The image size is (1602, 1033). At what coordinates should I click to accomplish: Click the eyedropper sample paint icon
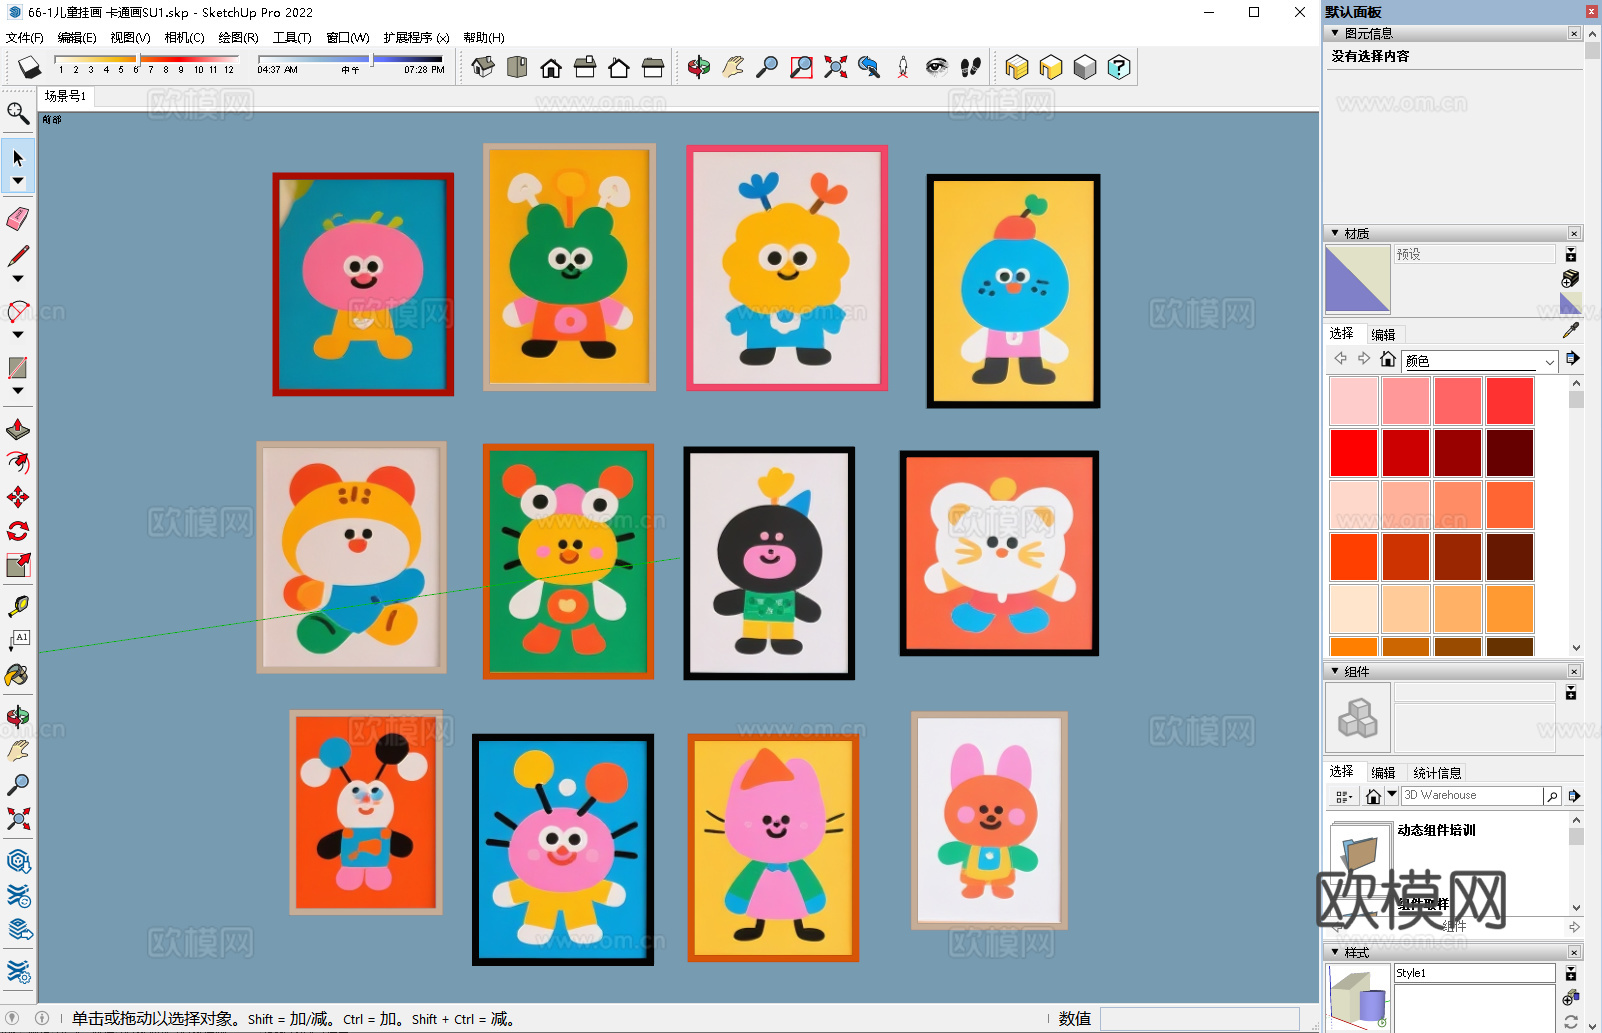pos(1571,330)
